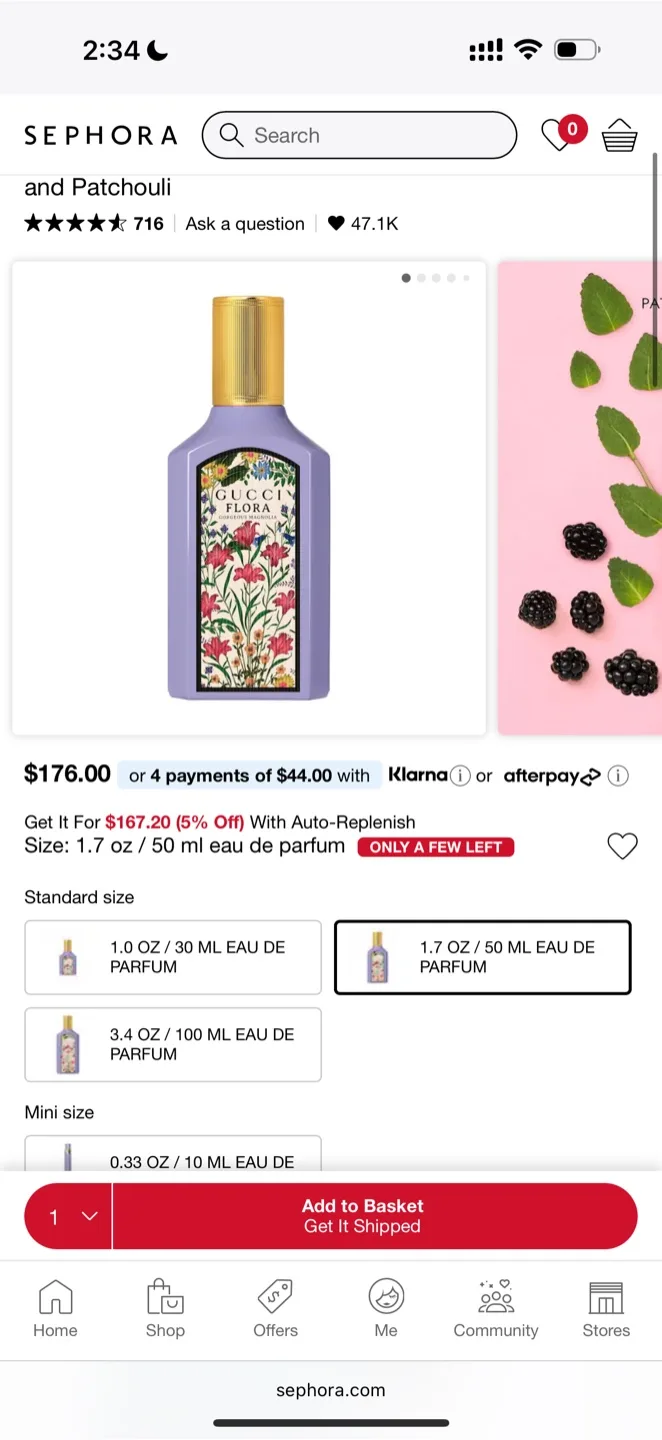This screenshot has height=1440, width=662.
Task: Open the quantity dropdown showing 1
Action: (66, 1216)
